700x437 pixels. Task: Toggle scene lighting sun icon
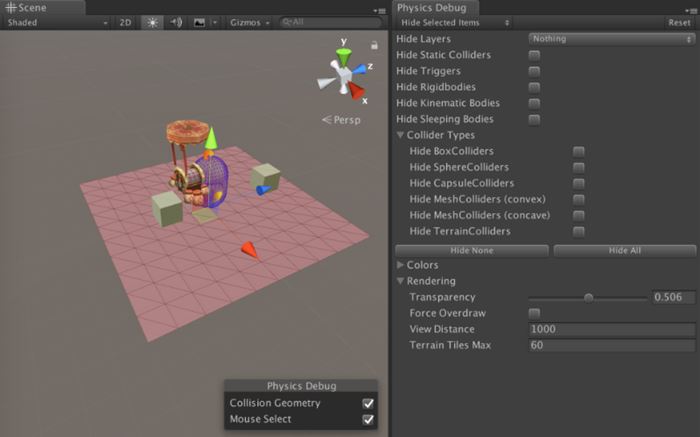point(152,22)
